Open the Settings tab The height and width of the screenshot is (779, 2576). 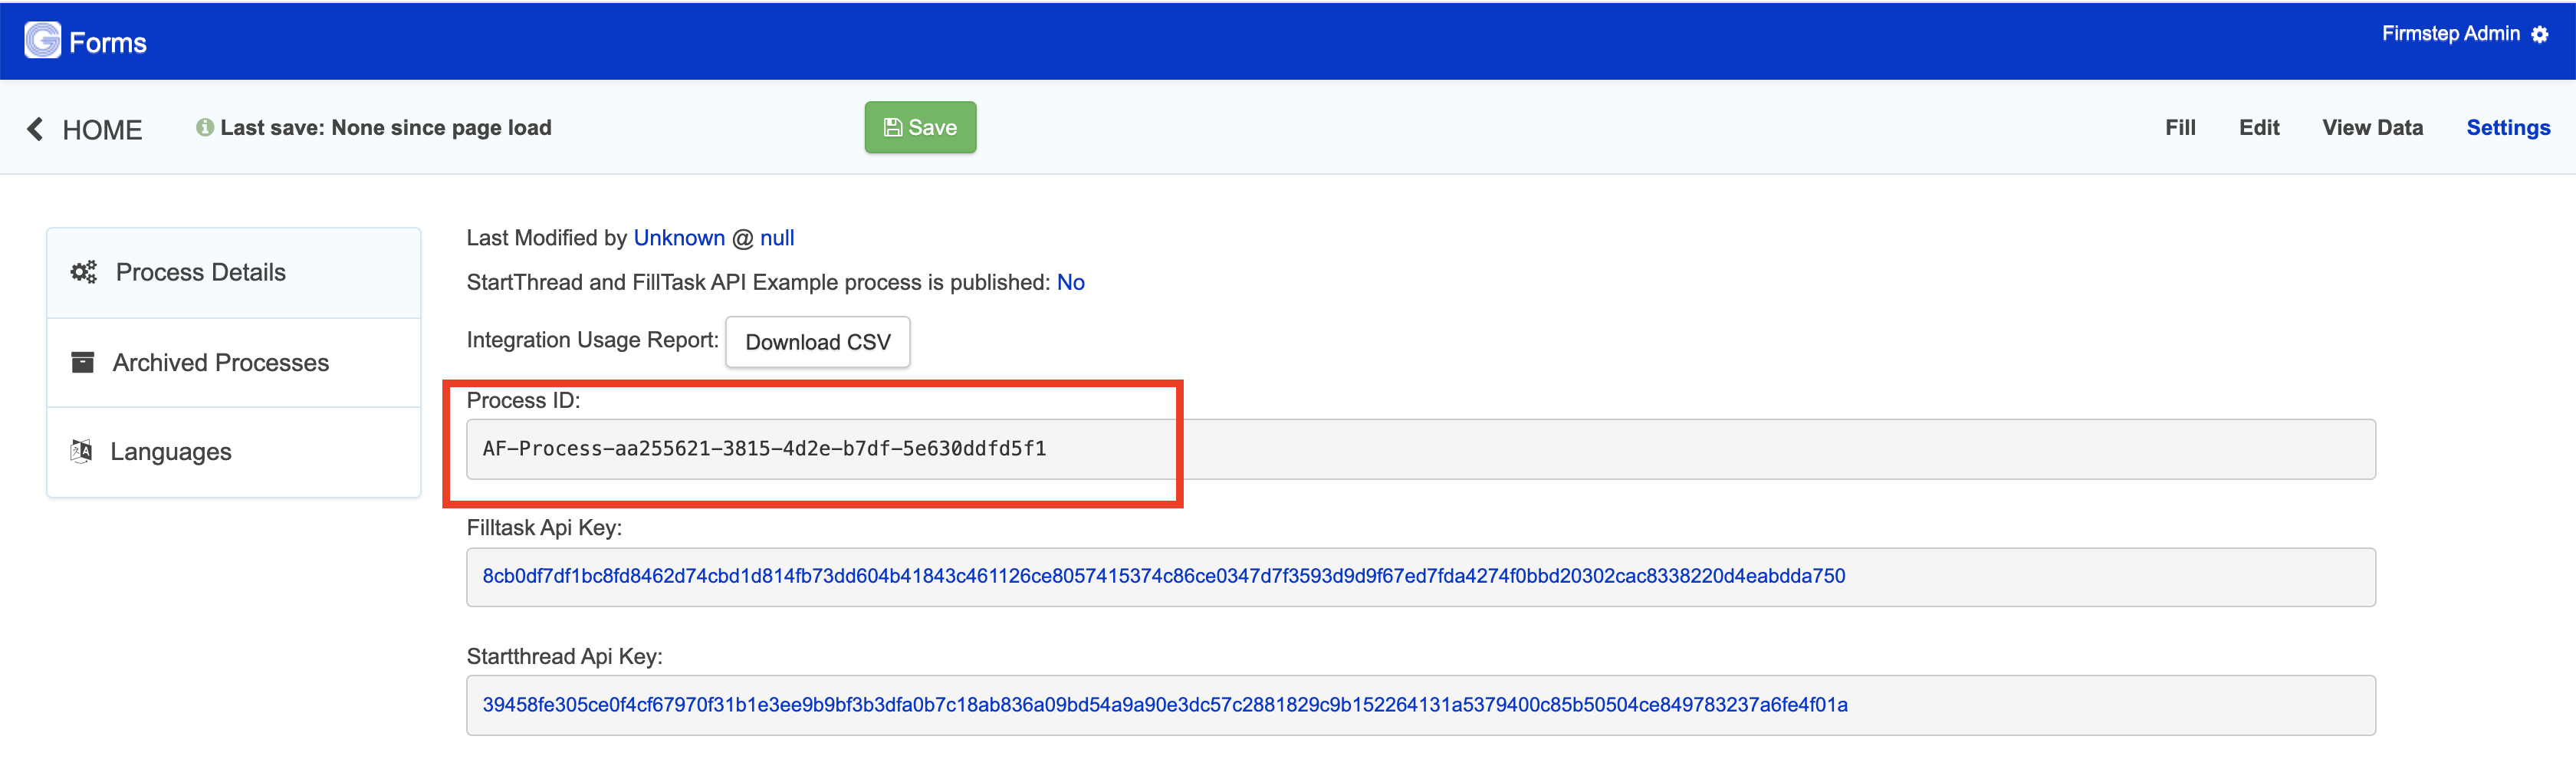[2508, 128]
